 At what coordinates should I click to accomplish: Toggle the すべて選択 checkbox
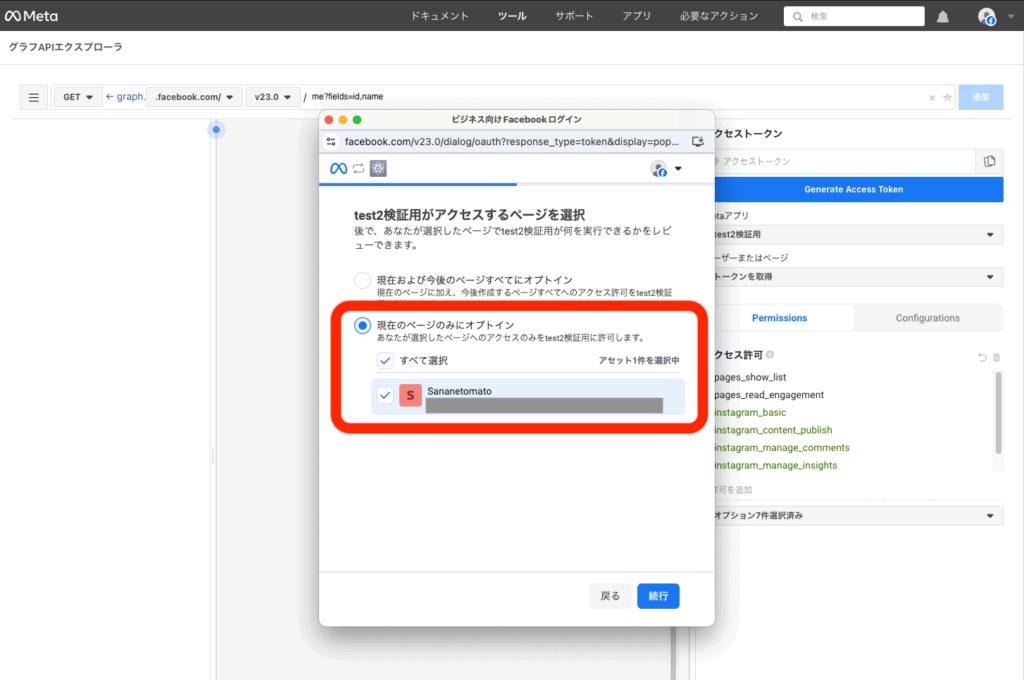(385, 361)
